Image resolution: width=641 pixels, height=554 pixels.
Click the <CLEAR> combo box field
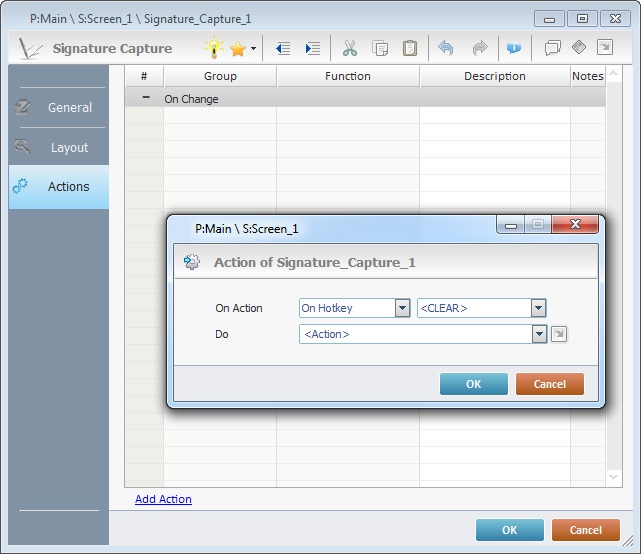[481, 308]
